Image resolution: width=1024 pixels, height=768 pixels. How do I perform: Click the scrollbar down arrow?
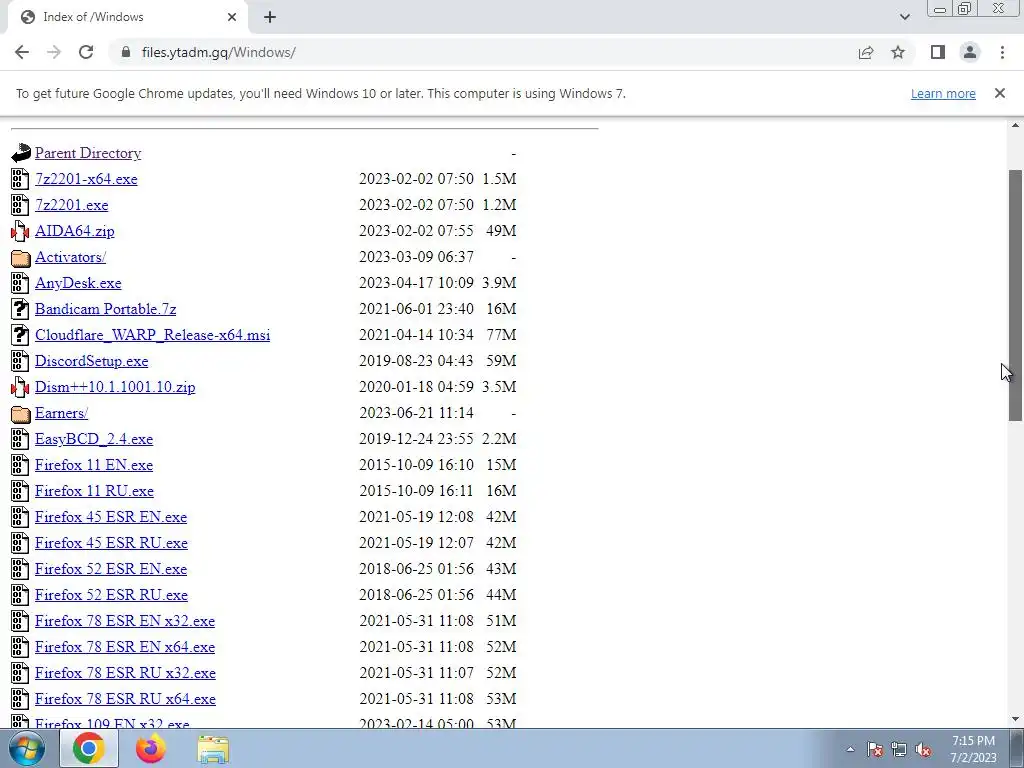pyautogui.click(x=1015, y=720)
